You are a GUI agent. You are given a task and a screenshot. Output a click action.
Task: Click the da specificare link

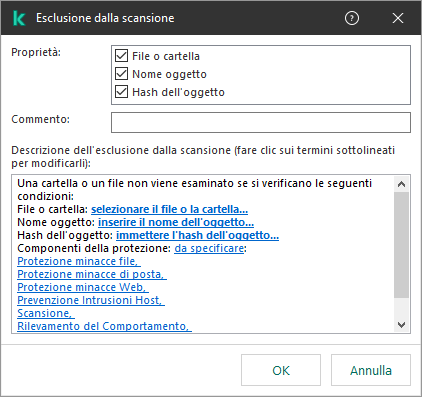click(x=209, y=248)
